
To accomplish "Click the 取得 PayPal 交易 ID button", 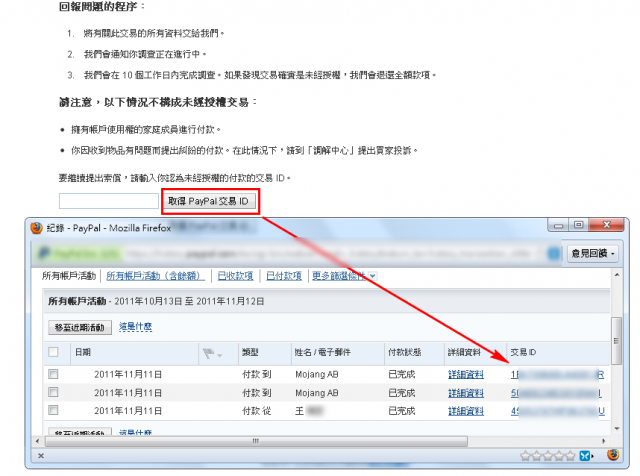I will click(210, 201).
